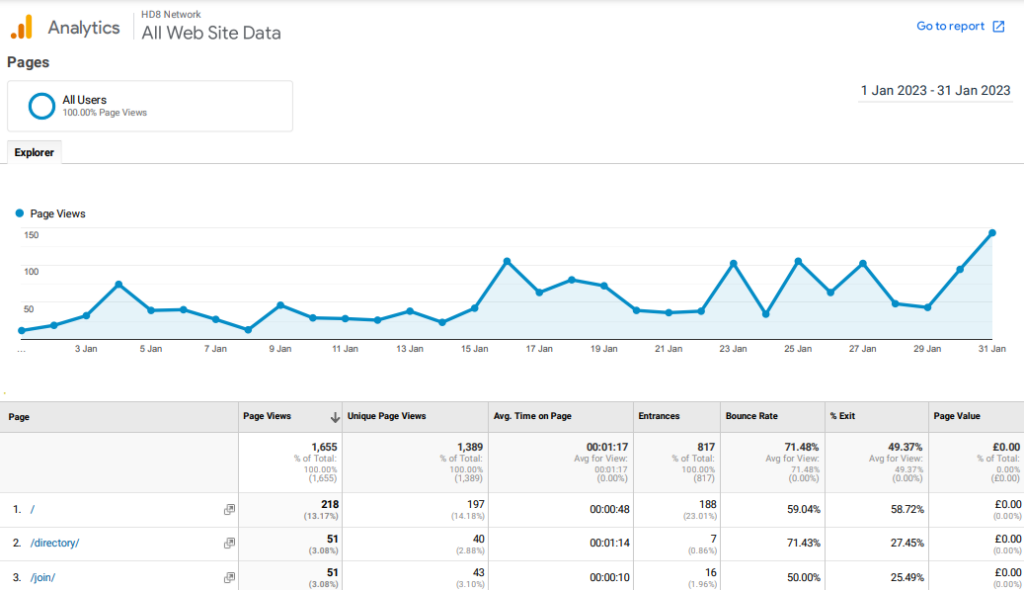
Task: Open the "/" homepage link in the table
Action: (x=31, y=509)
